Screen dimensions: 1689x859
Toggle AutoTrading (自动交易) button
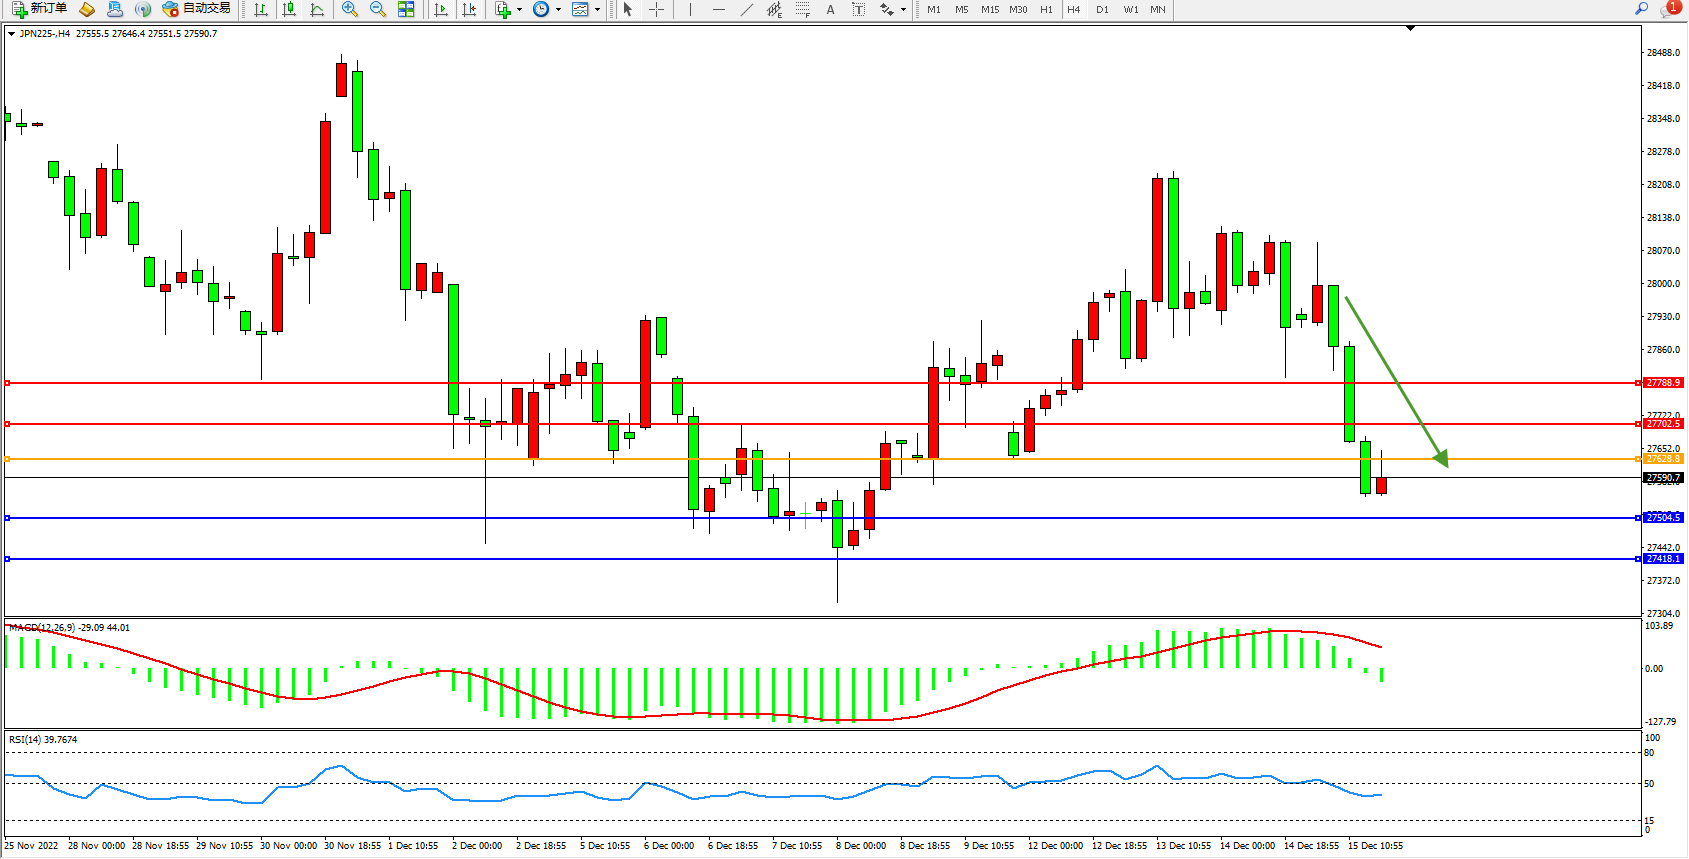[x=197, y=9]
